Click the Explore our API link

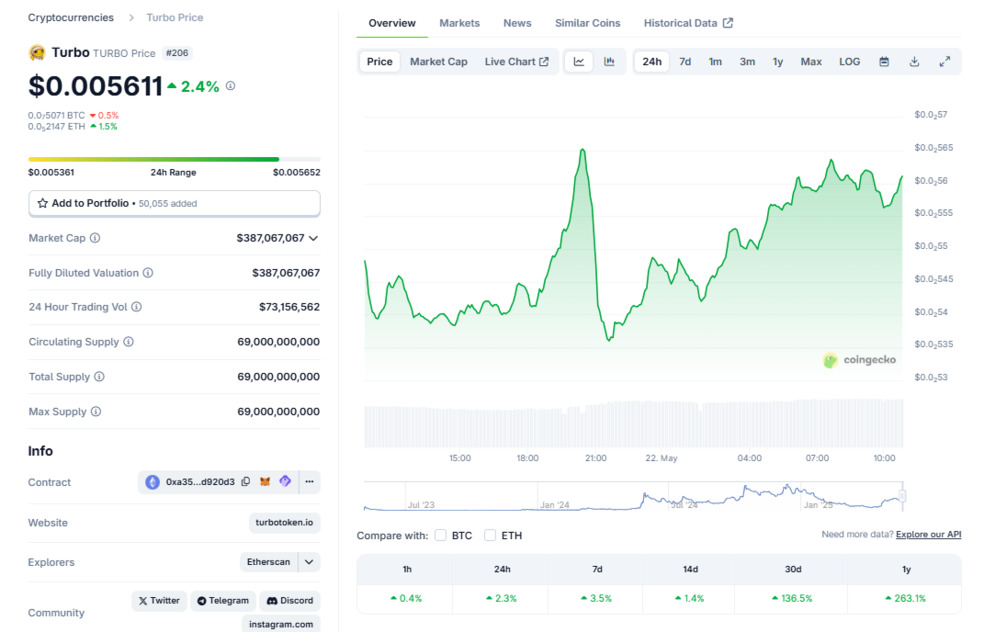[x=929, y=535]
